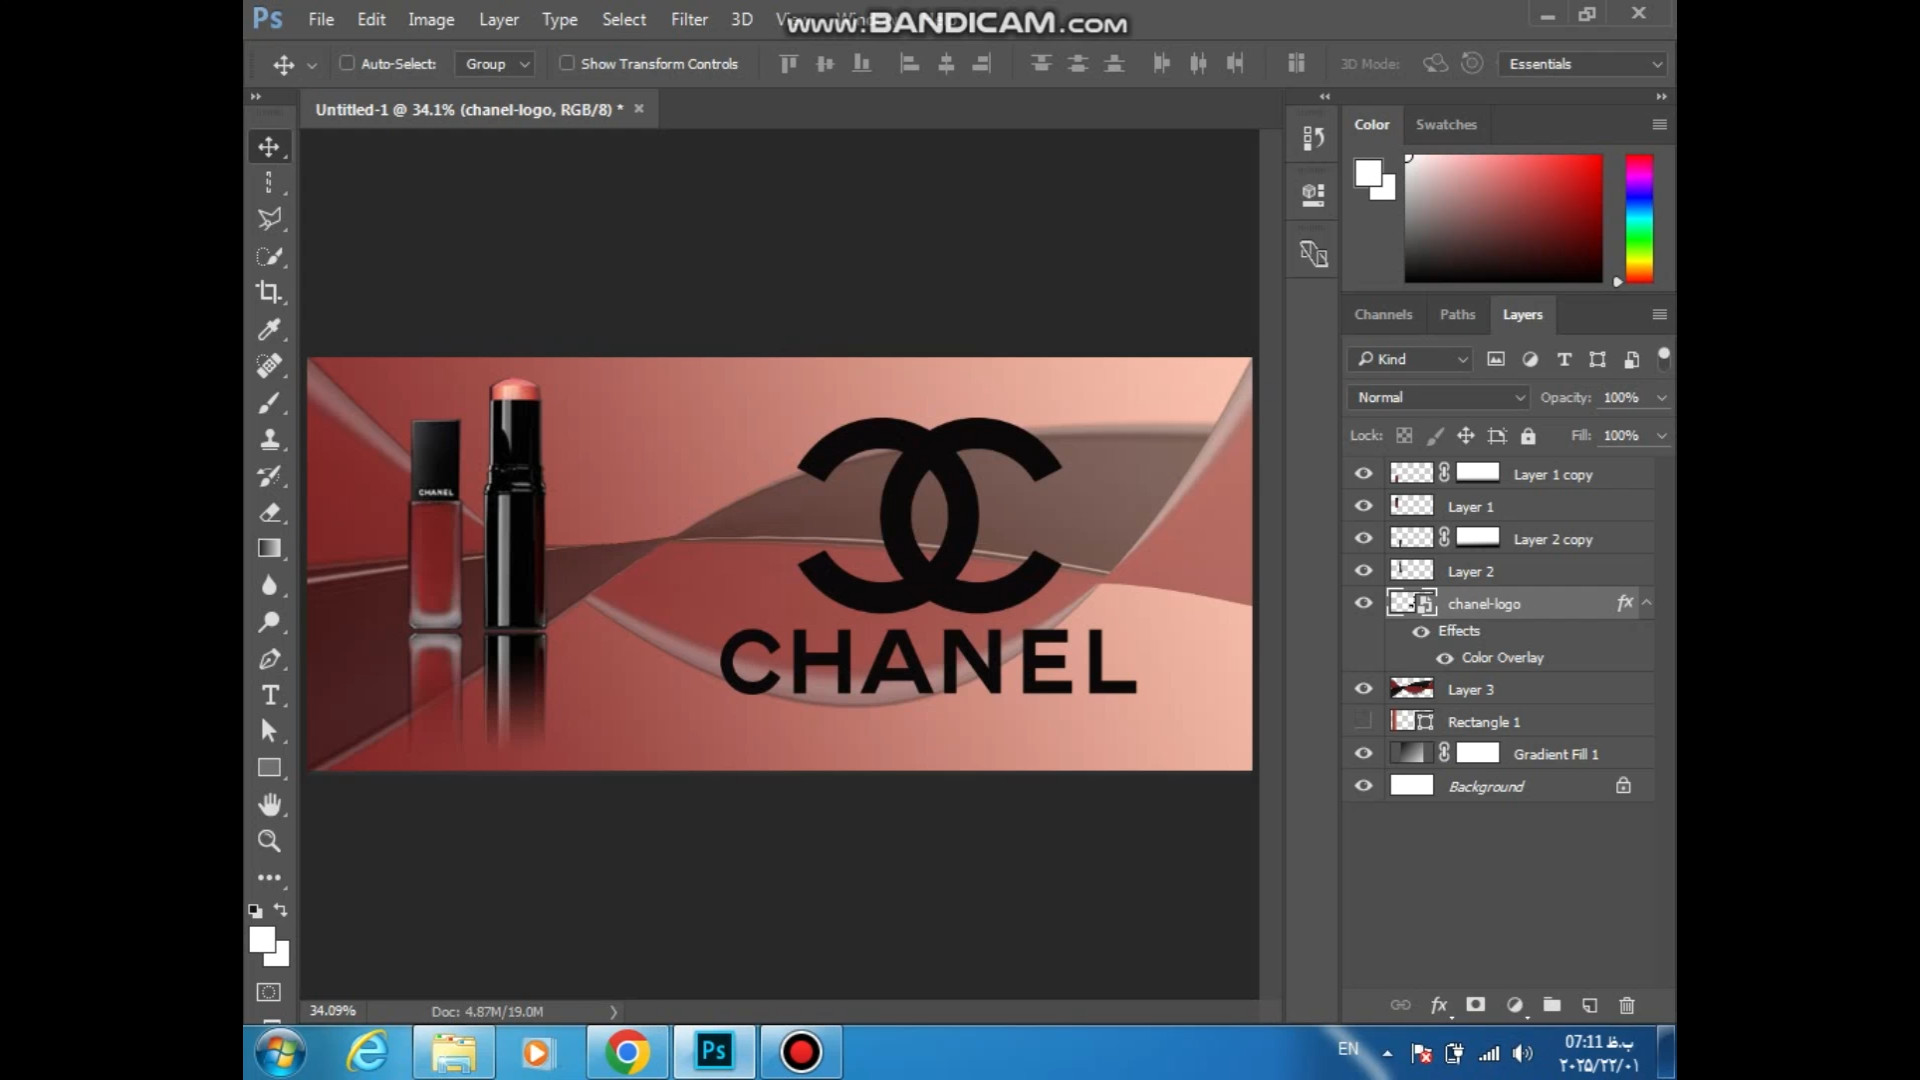Image resolution: width=1920 pixels, height=1080 pixels.
Task: Open the Layers panel options menu
Action: 1659,314
